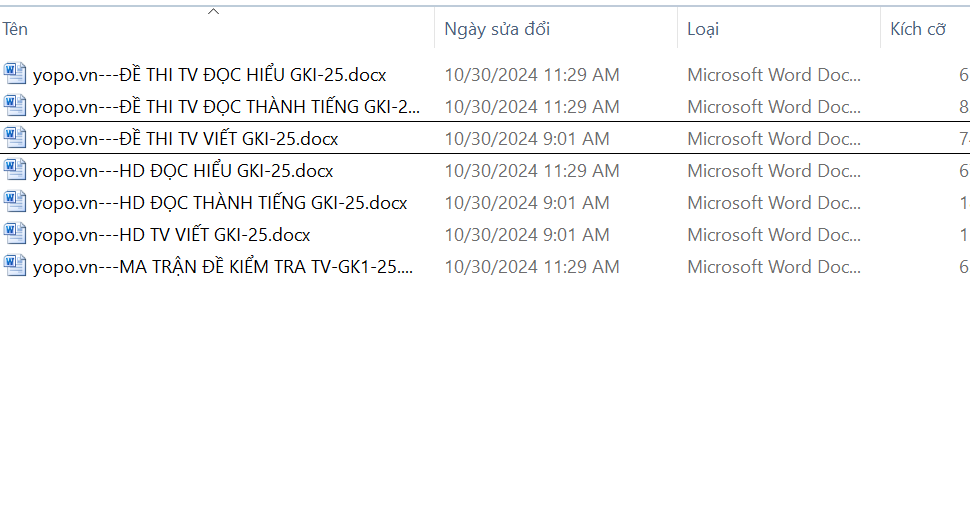This screenshot has height=517, width=970.
Task: Click Word icon of ĐỀ THI TV ĐỌC HIỂU file
Action: (x=15, y=73)
